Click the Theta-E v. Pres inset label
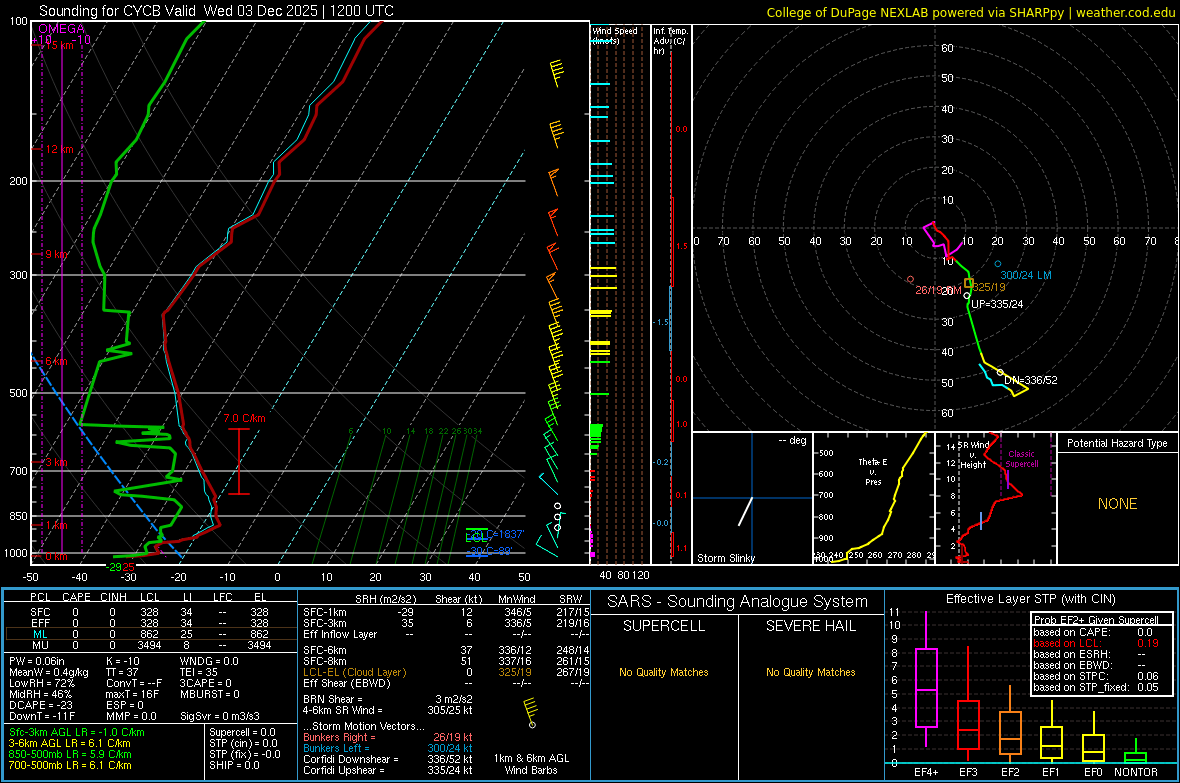 click(873, 471)
